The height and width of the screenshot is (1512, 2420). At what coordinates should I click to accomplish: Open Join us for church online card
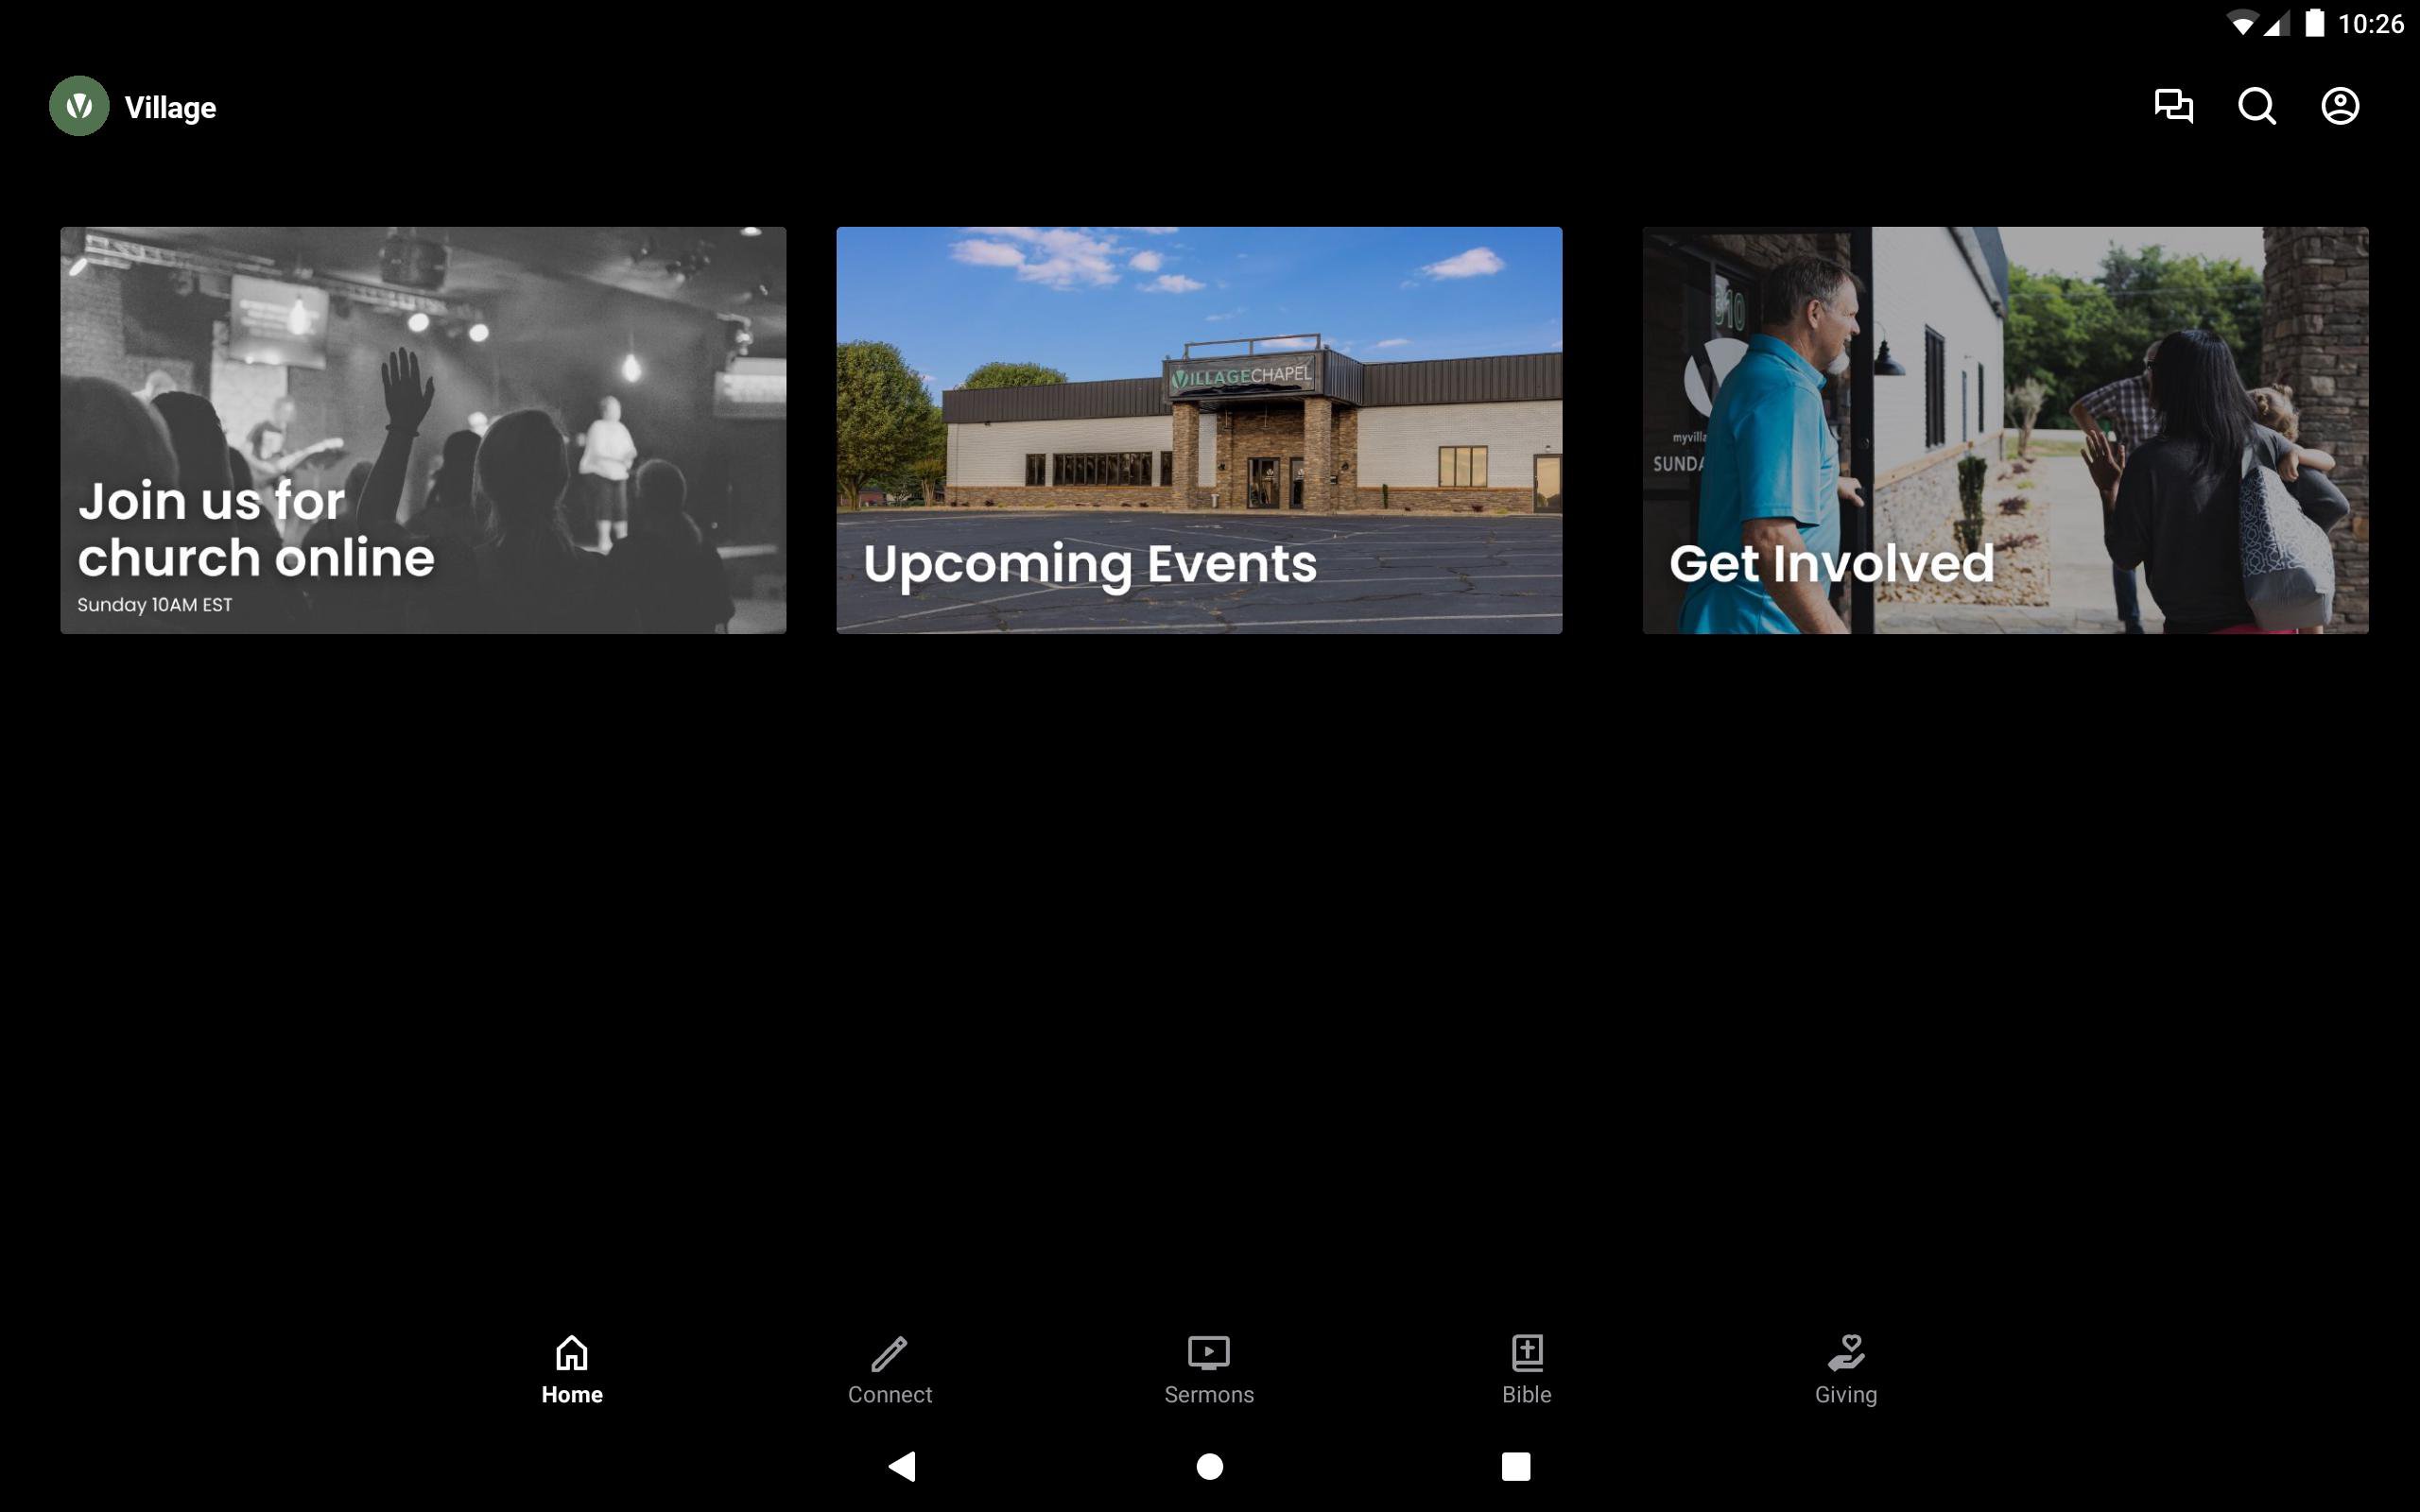(423, 430)
